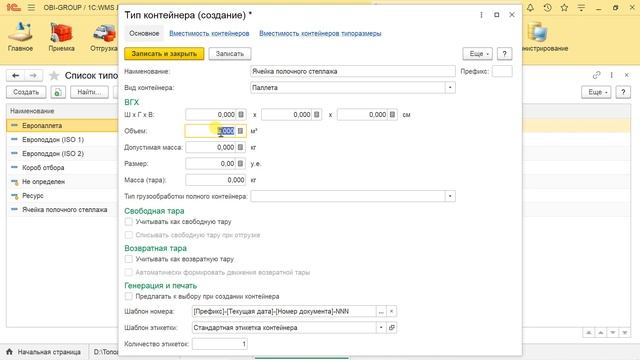This screenshot has width=640, height=360.
Task: Select Ячейка полочного стеллажа list row
Action: [62, 209]
